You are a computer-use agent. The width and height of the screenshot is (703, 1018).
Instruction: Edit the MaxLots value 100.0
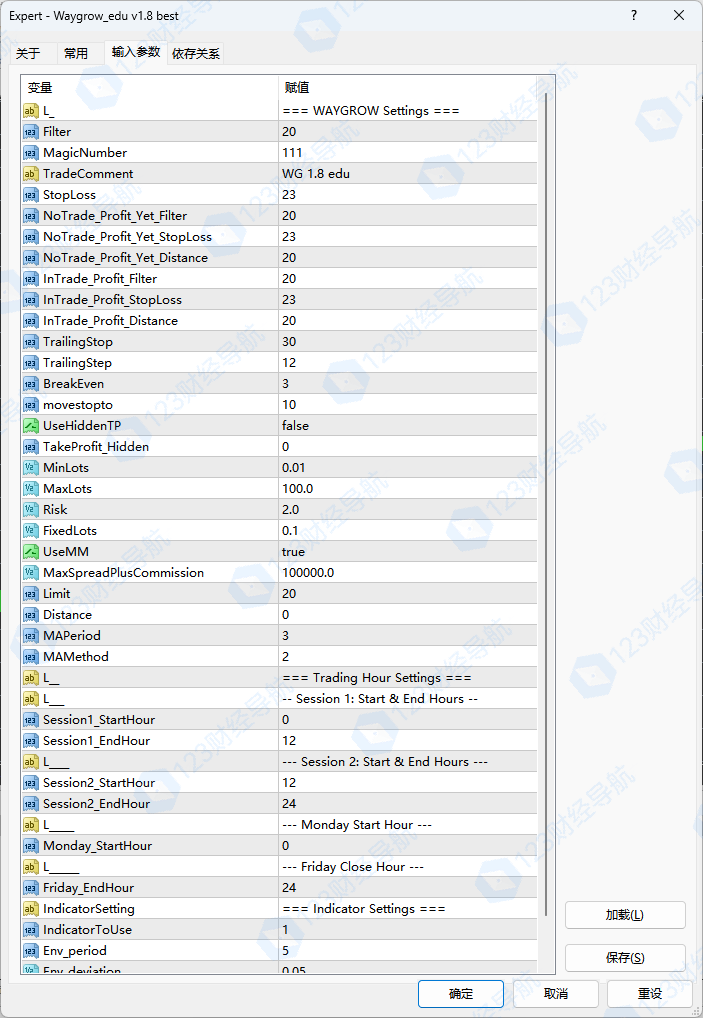pyautogui.click(x=408, y=489)
